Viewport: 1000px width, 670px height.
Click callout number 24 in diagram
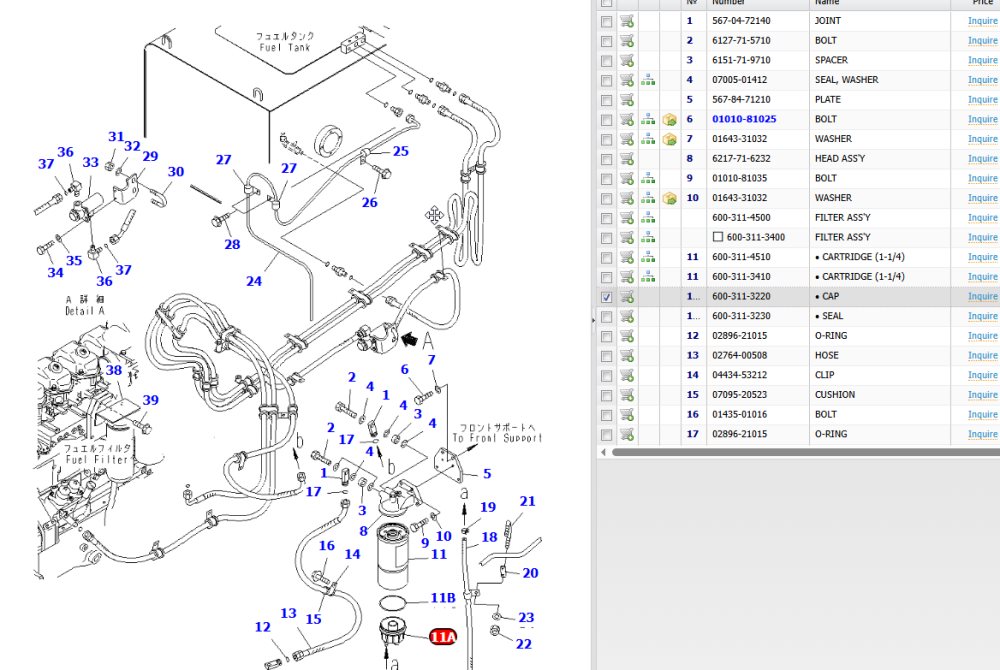tap(254, 281)
